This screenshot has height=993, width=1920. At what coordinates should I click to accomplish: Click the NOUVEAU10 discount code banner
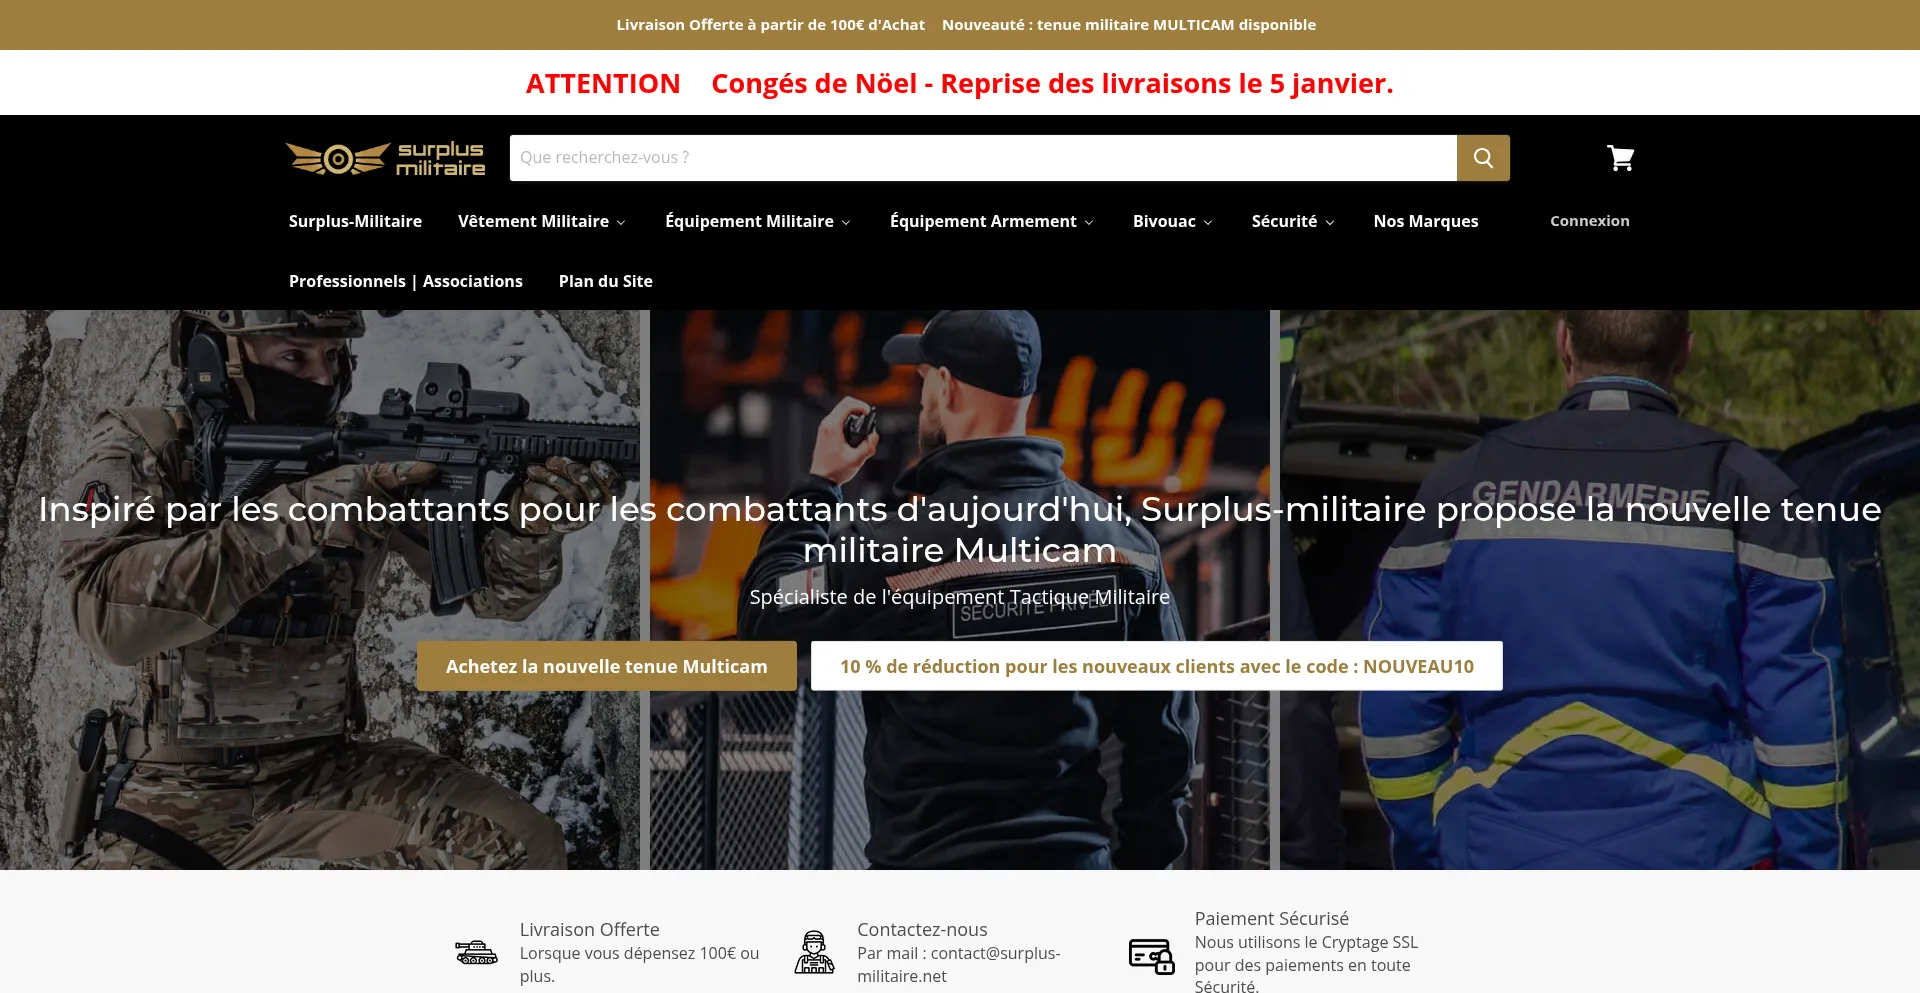1156,665
